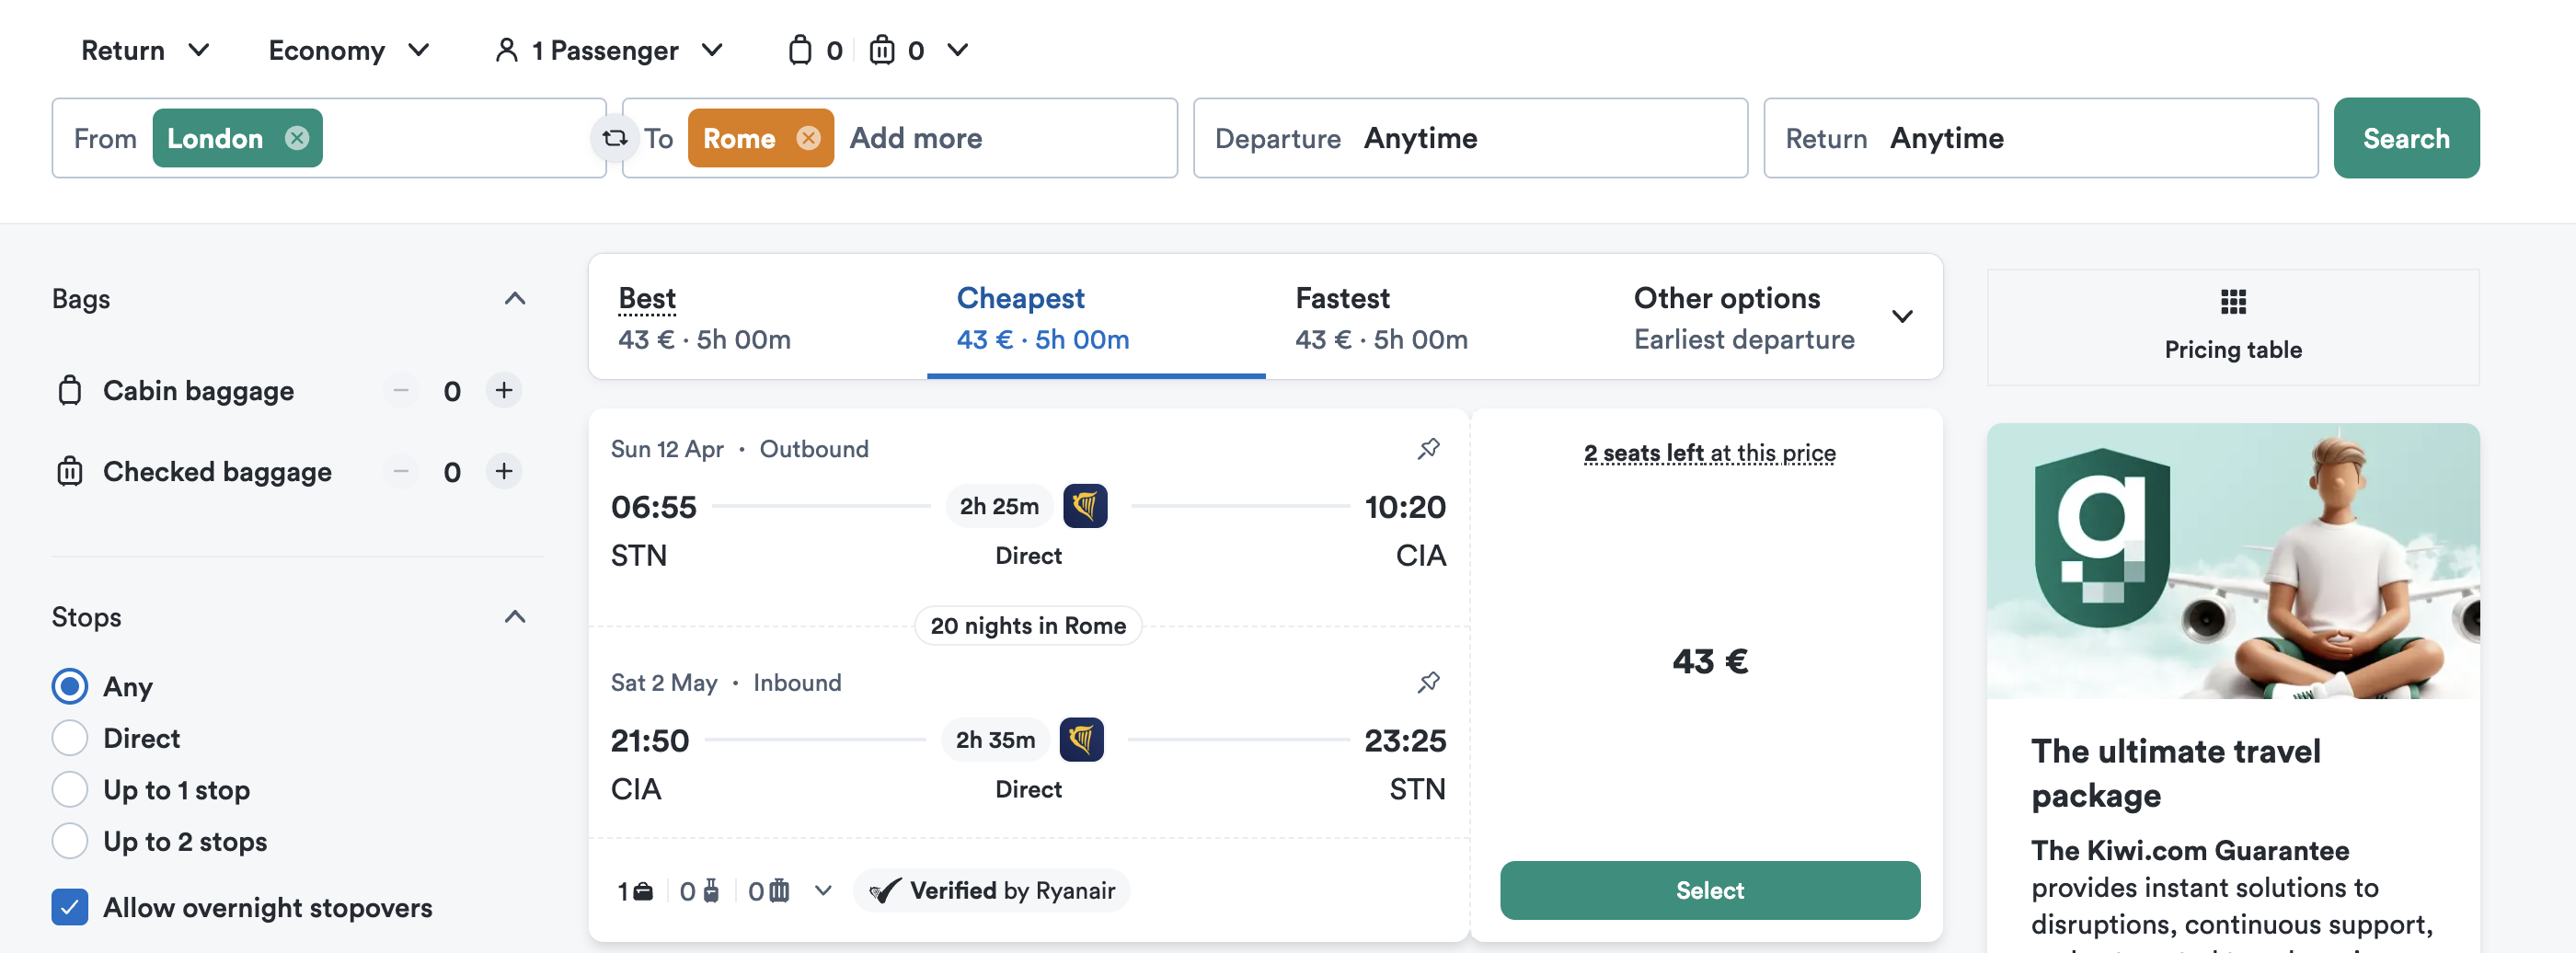Click the green Search button
This screenshot has width=2576, height=953.
tap(2405, 138)
